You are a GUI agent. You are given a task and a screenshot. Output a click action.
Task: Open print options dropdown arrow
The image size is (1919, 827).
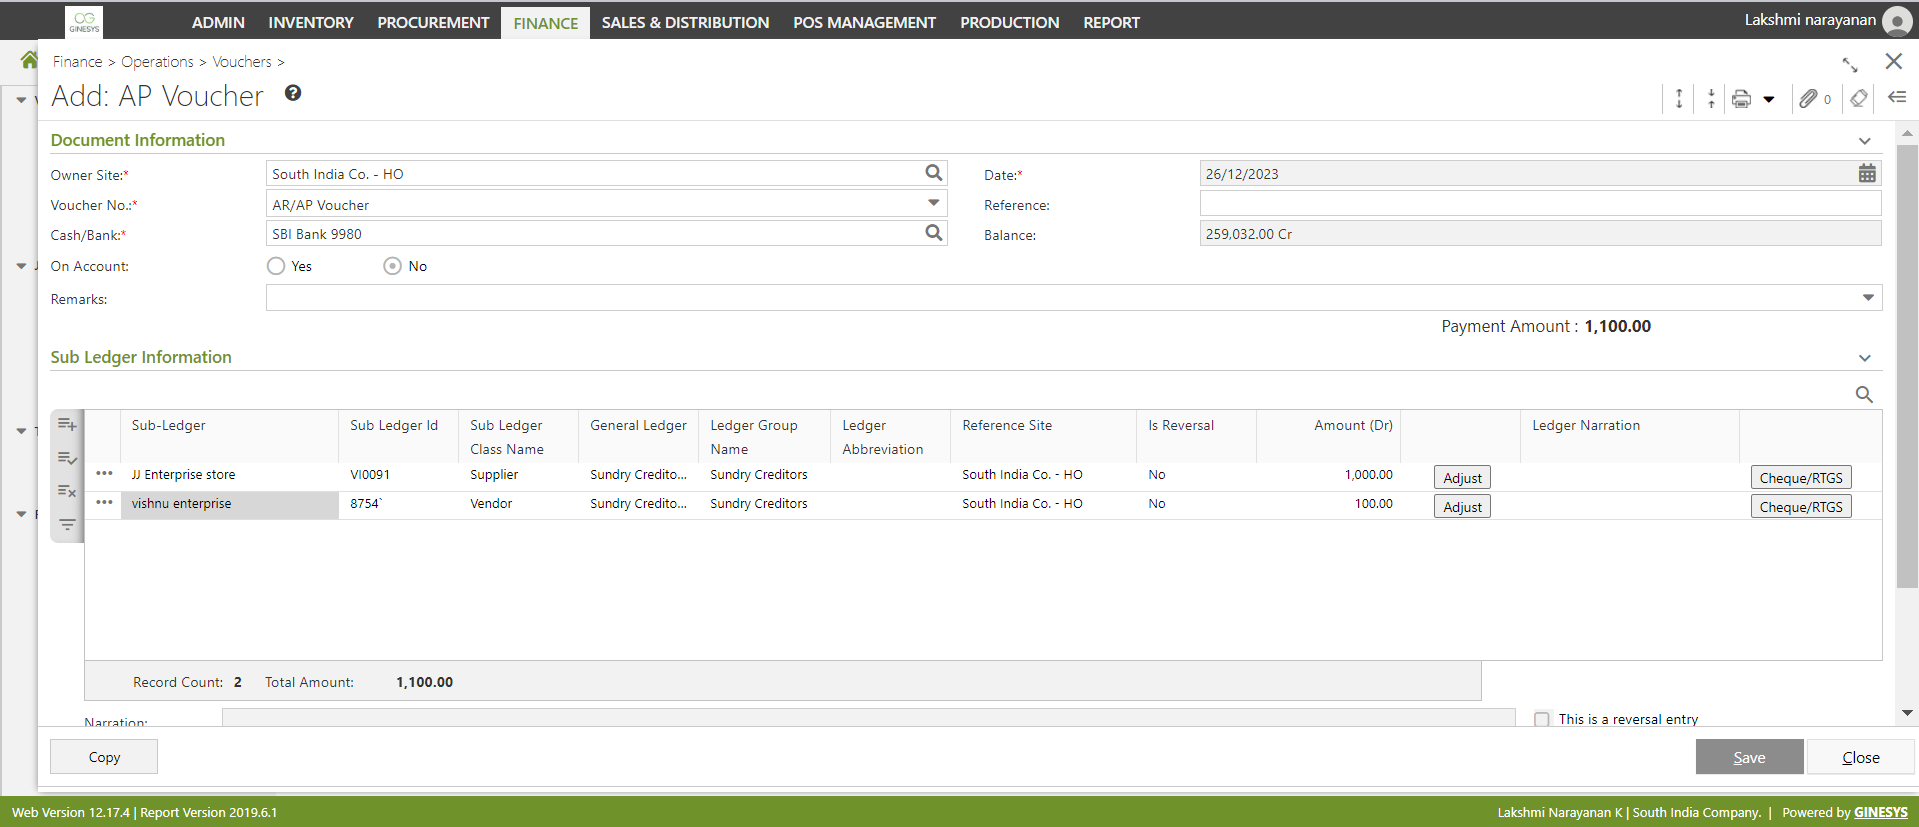point(1769,99)
